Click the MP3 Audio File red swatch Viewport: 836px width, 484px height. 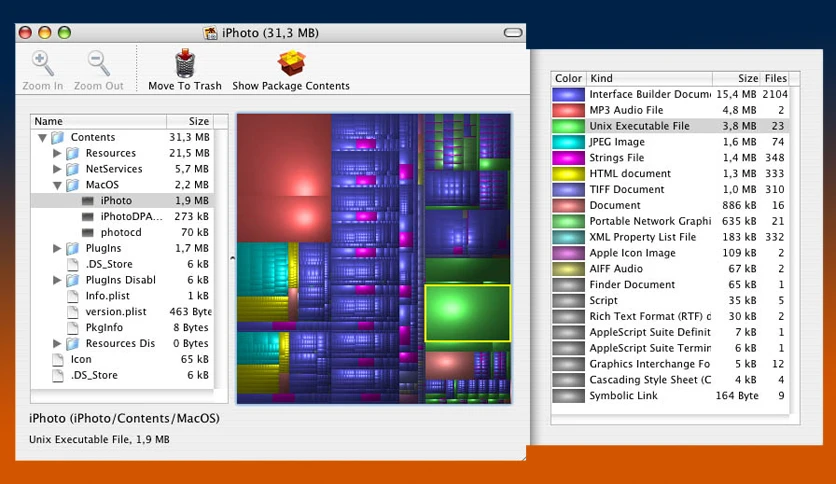[x=568, y=110]
